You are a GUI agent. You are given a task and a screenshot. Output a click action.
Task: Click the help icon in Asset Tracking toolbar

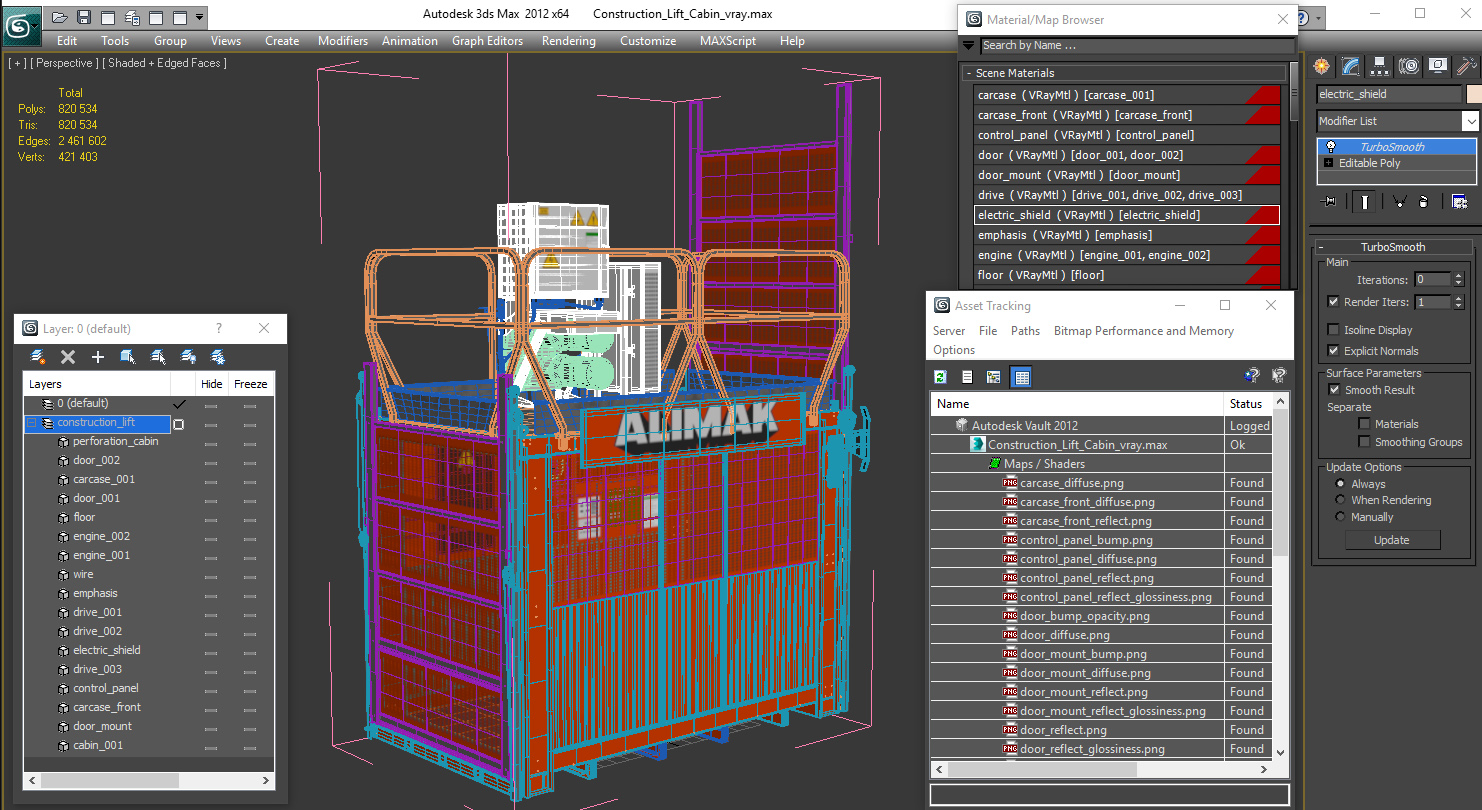1251,376
